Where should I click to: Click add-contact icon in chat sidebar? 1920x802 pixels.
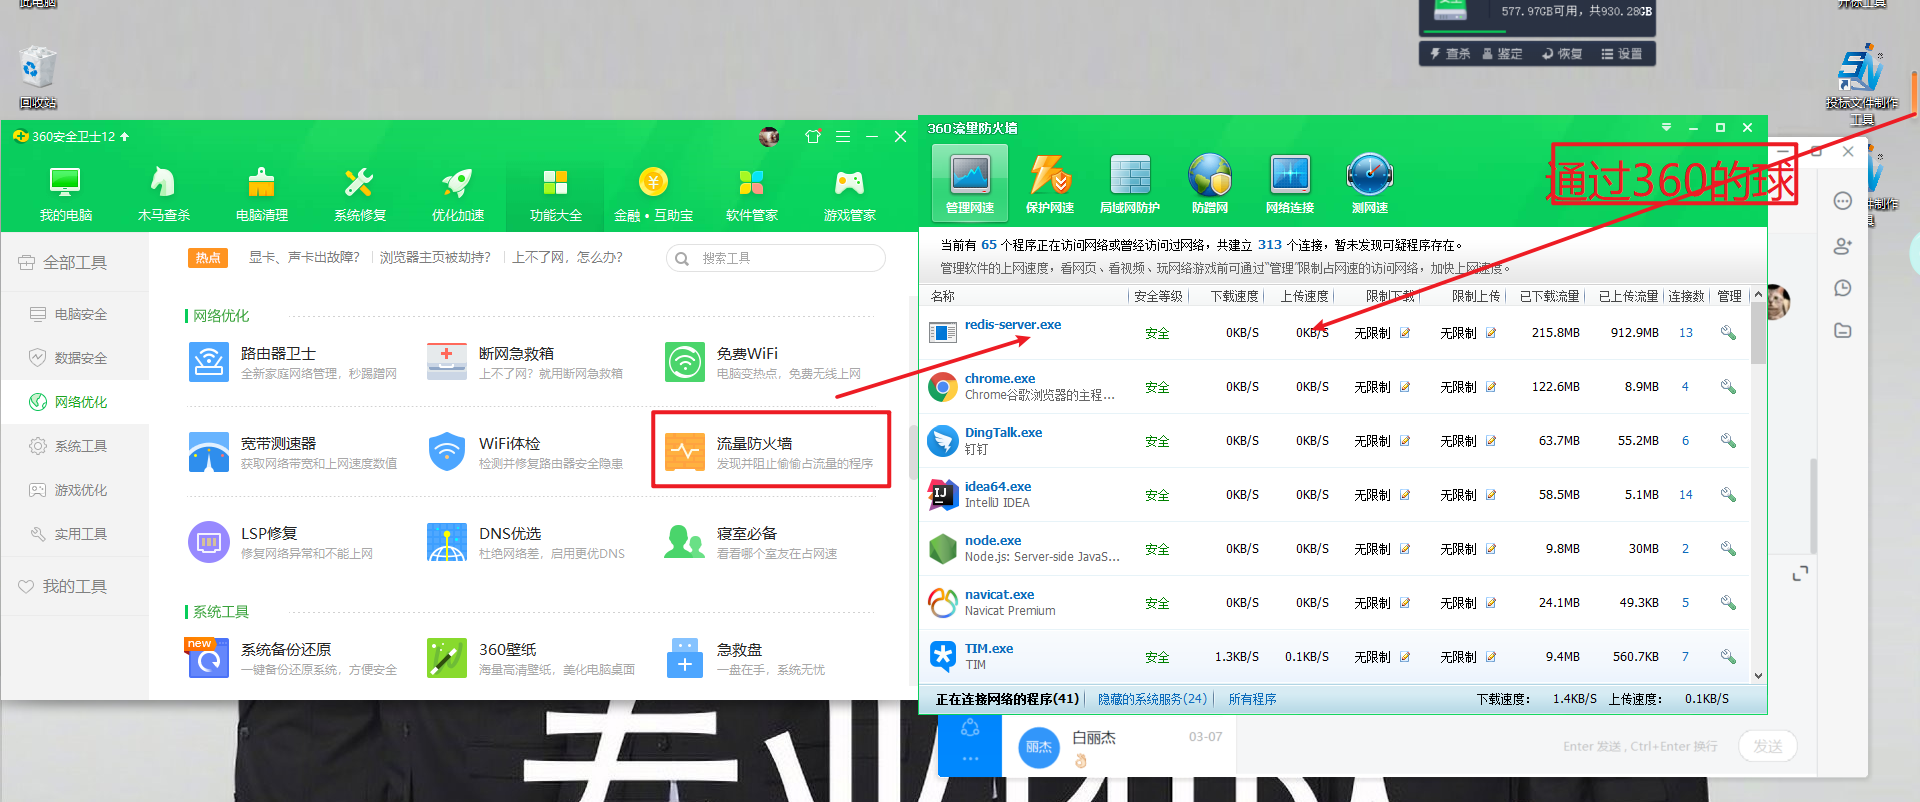tap(1843, 245)
